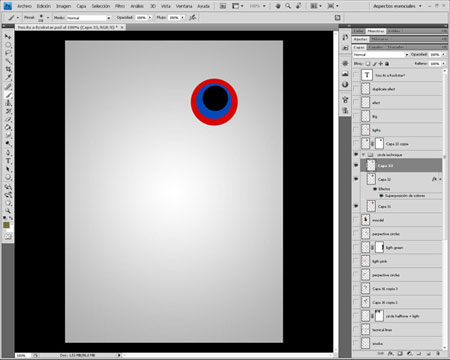This screenshot has height=360, width=450.
Task: Open the History panel icon in dock
Action: 345,37
